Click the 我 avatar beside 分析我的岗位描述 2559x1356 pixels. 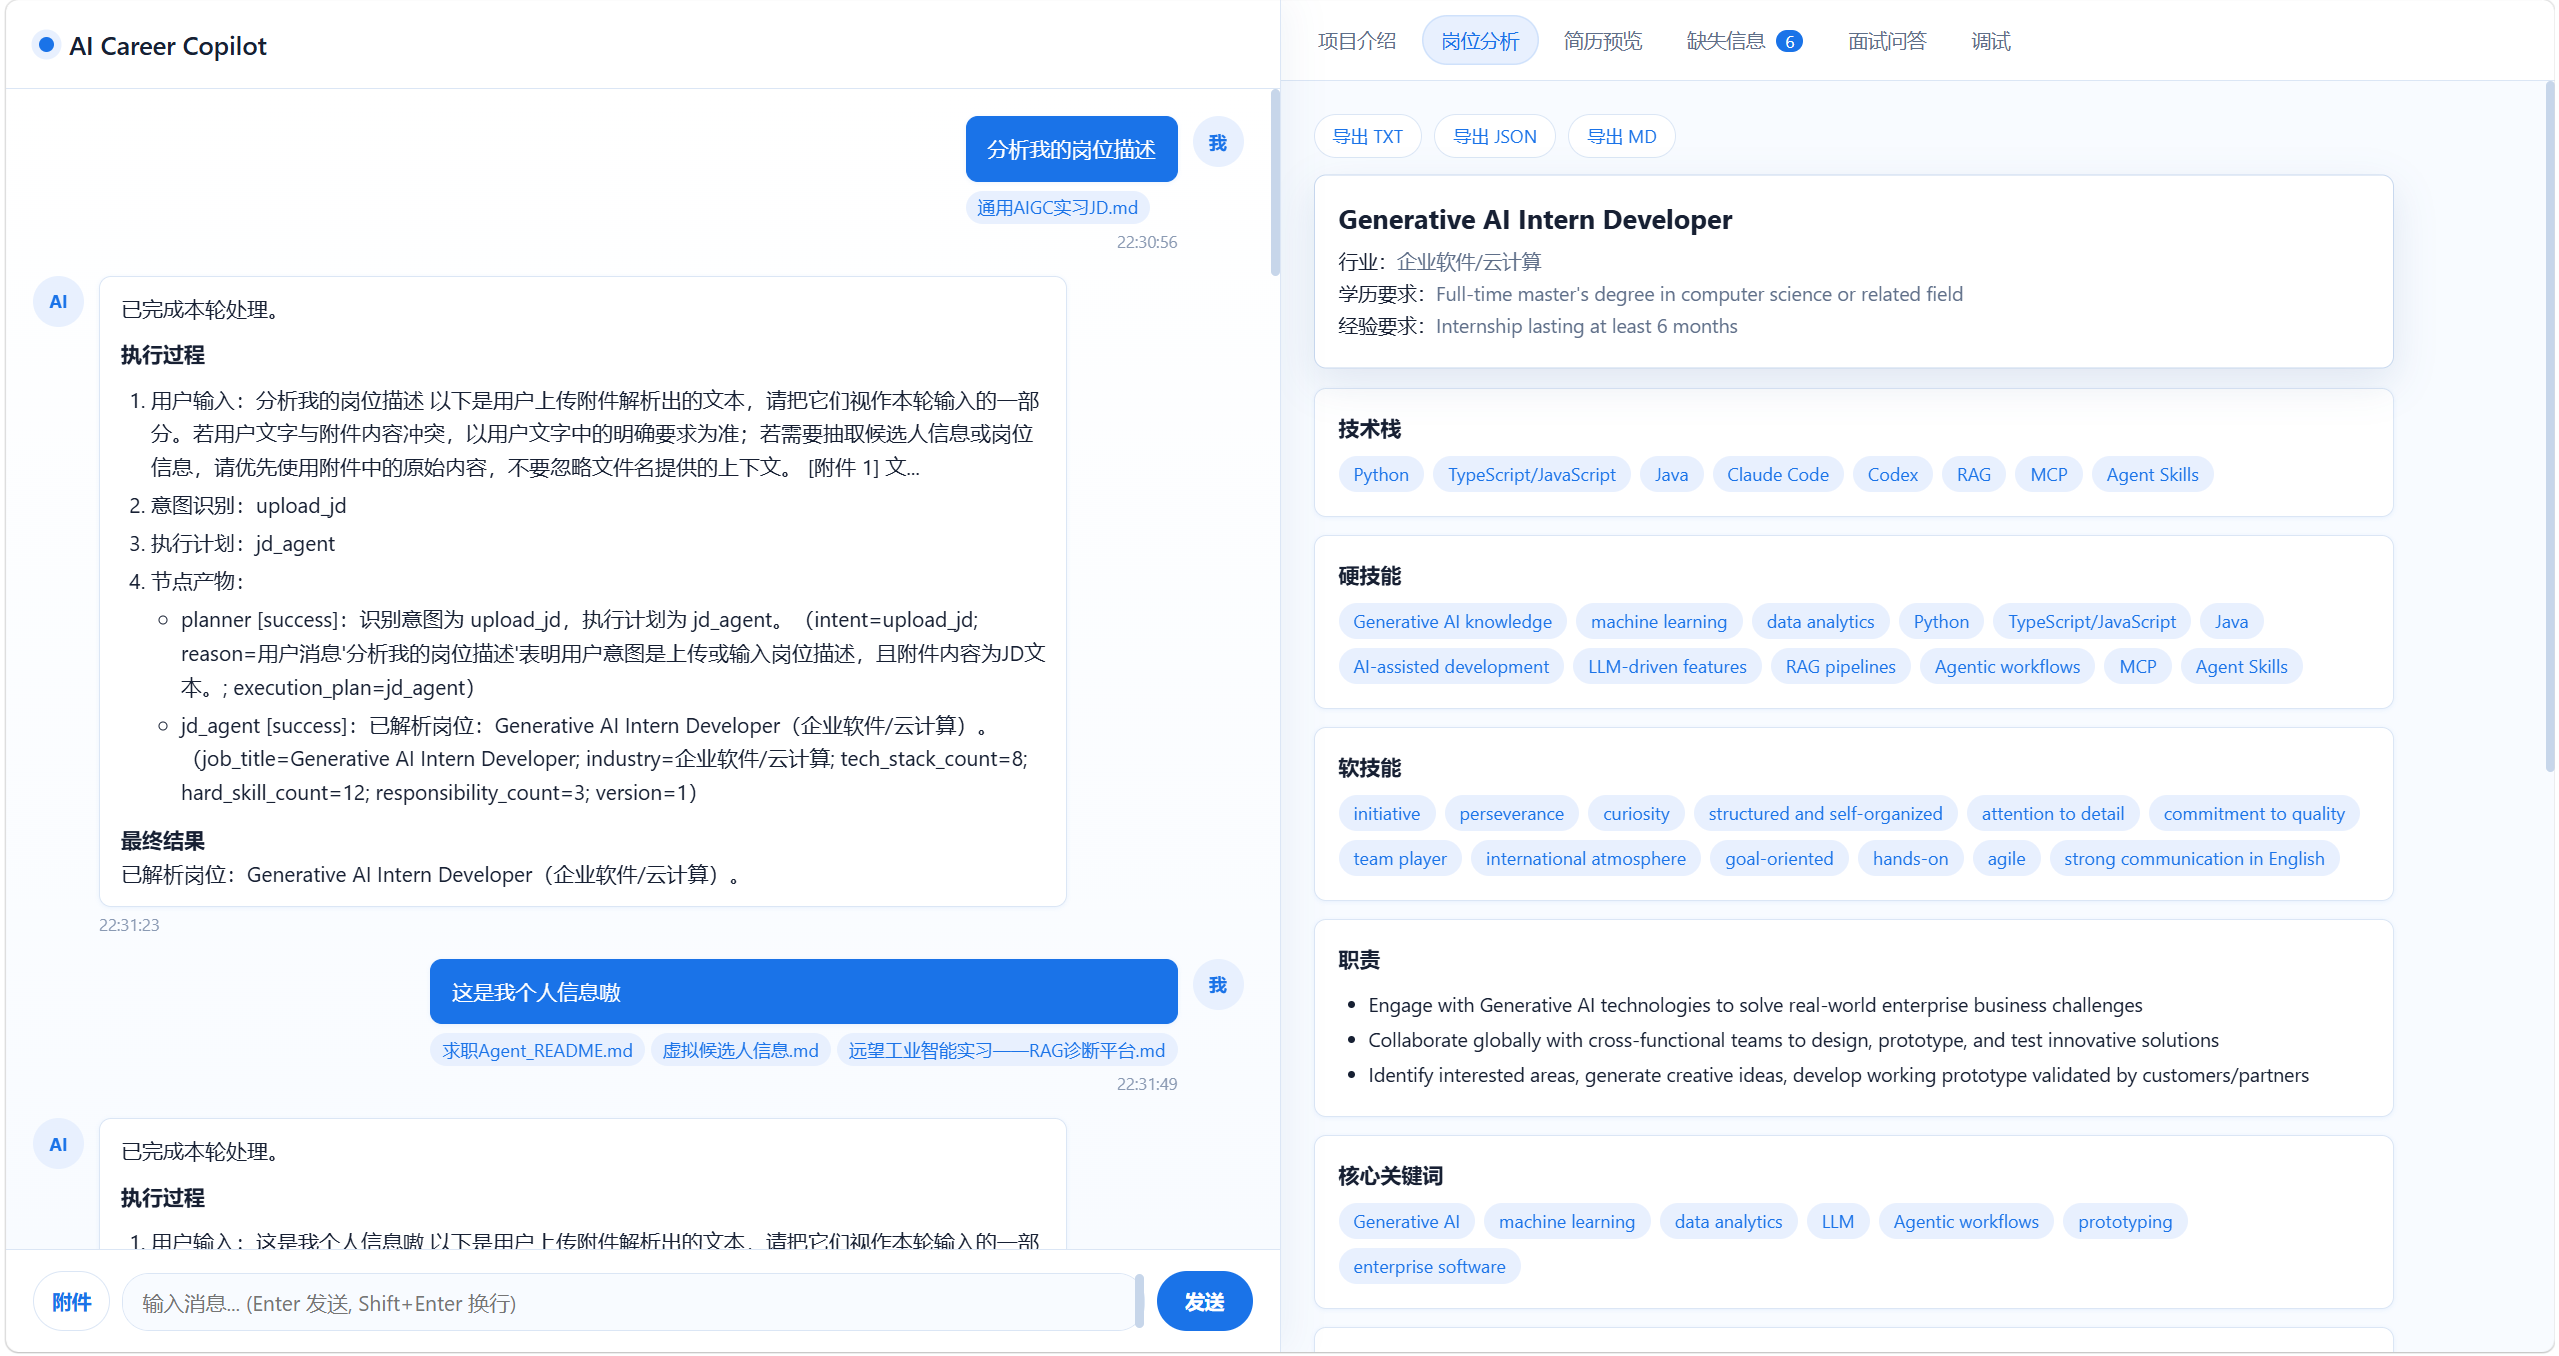pos(1217,143)
